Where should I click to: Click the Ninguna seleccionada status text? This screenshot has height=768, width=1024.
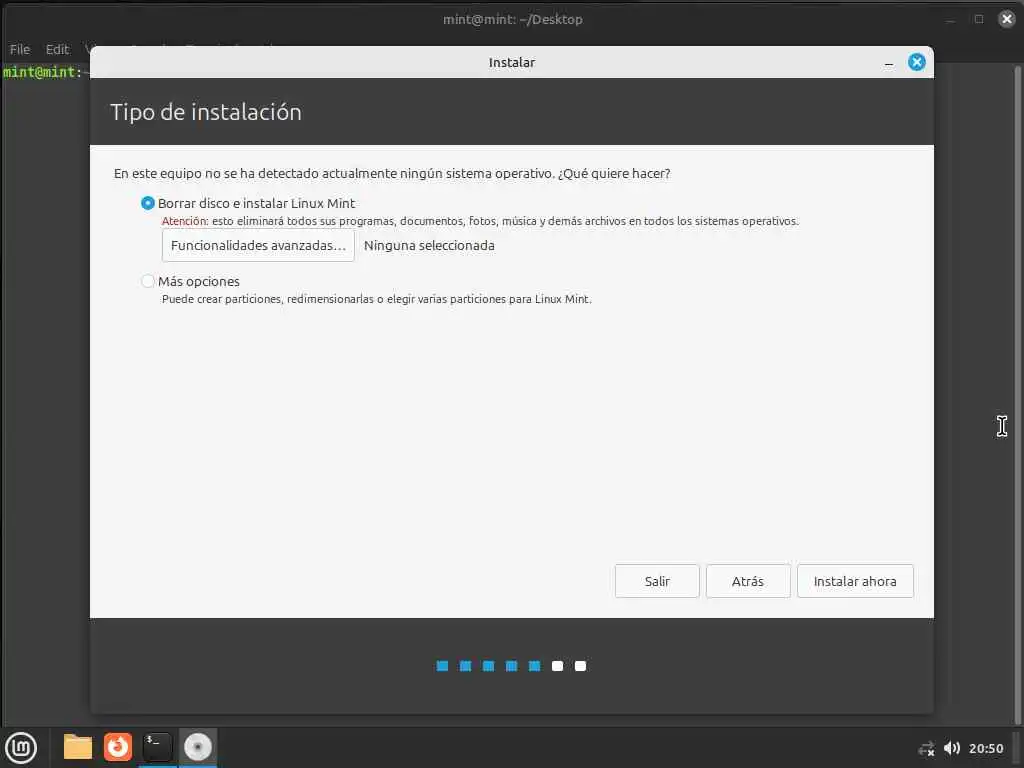[429, 246]
